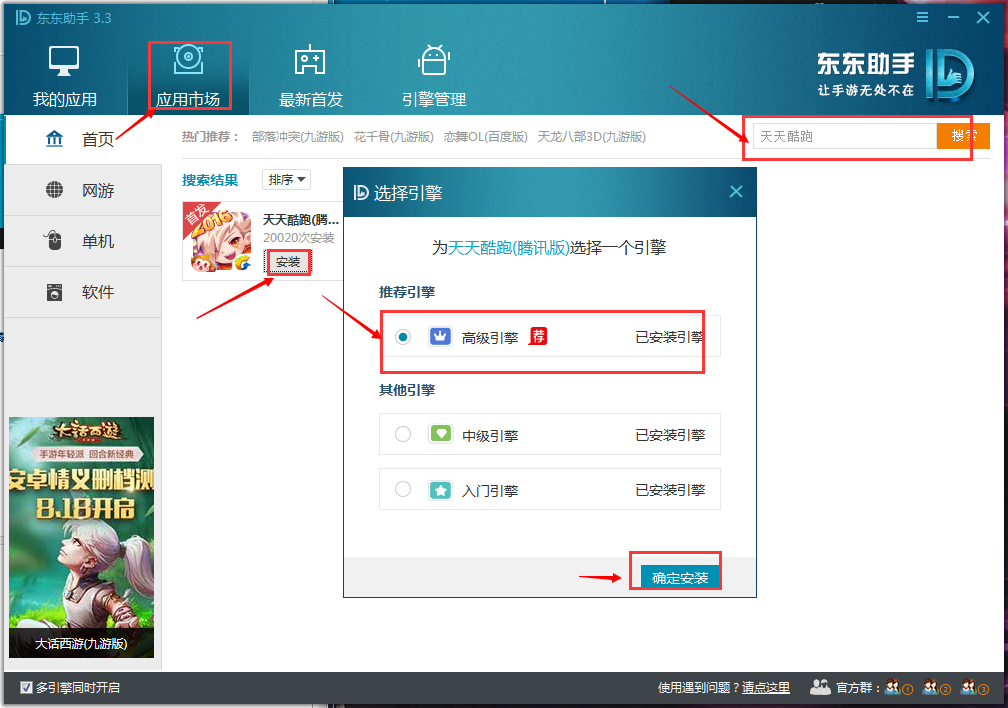Click 已安装引擎 text in 中级引擎 row
Image resolution: width=1008 pixels, height=708 pixels.
[x=670, y=435]
